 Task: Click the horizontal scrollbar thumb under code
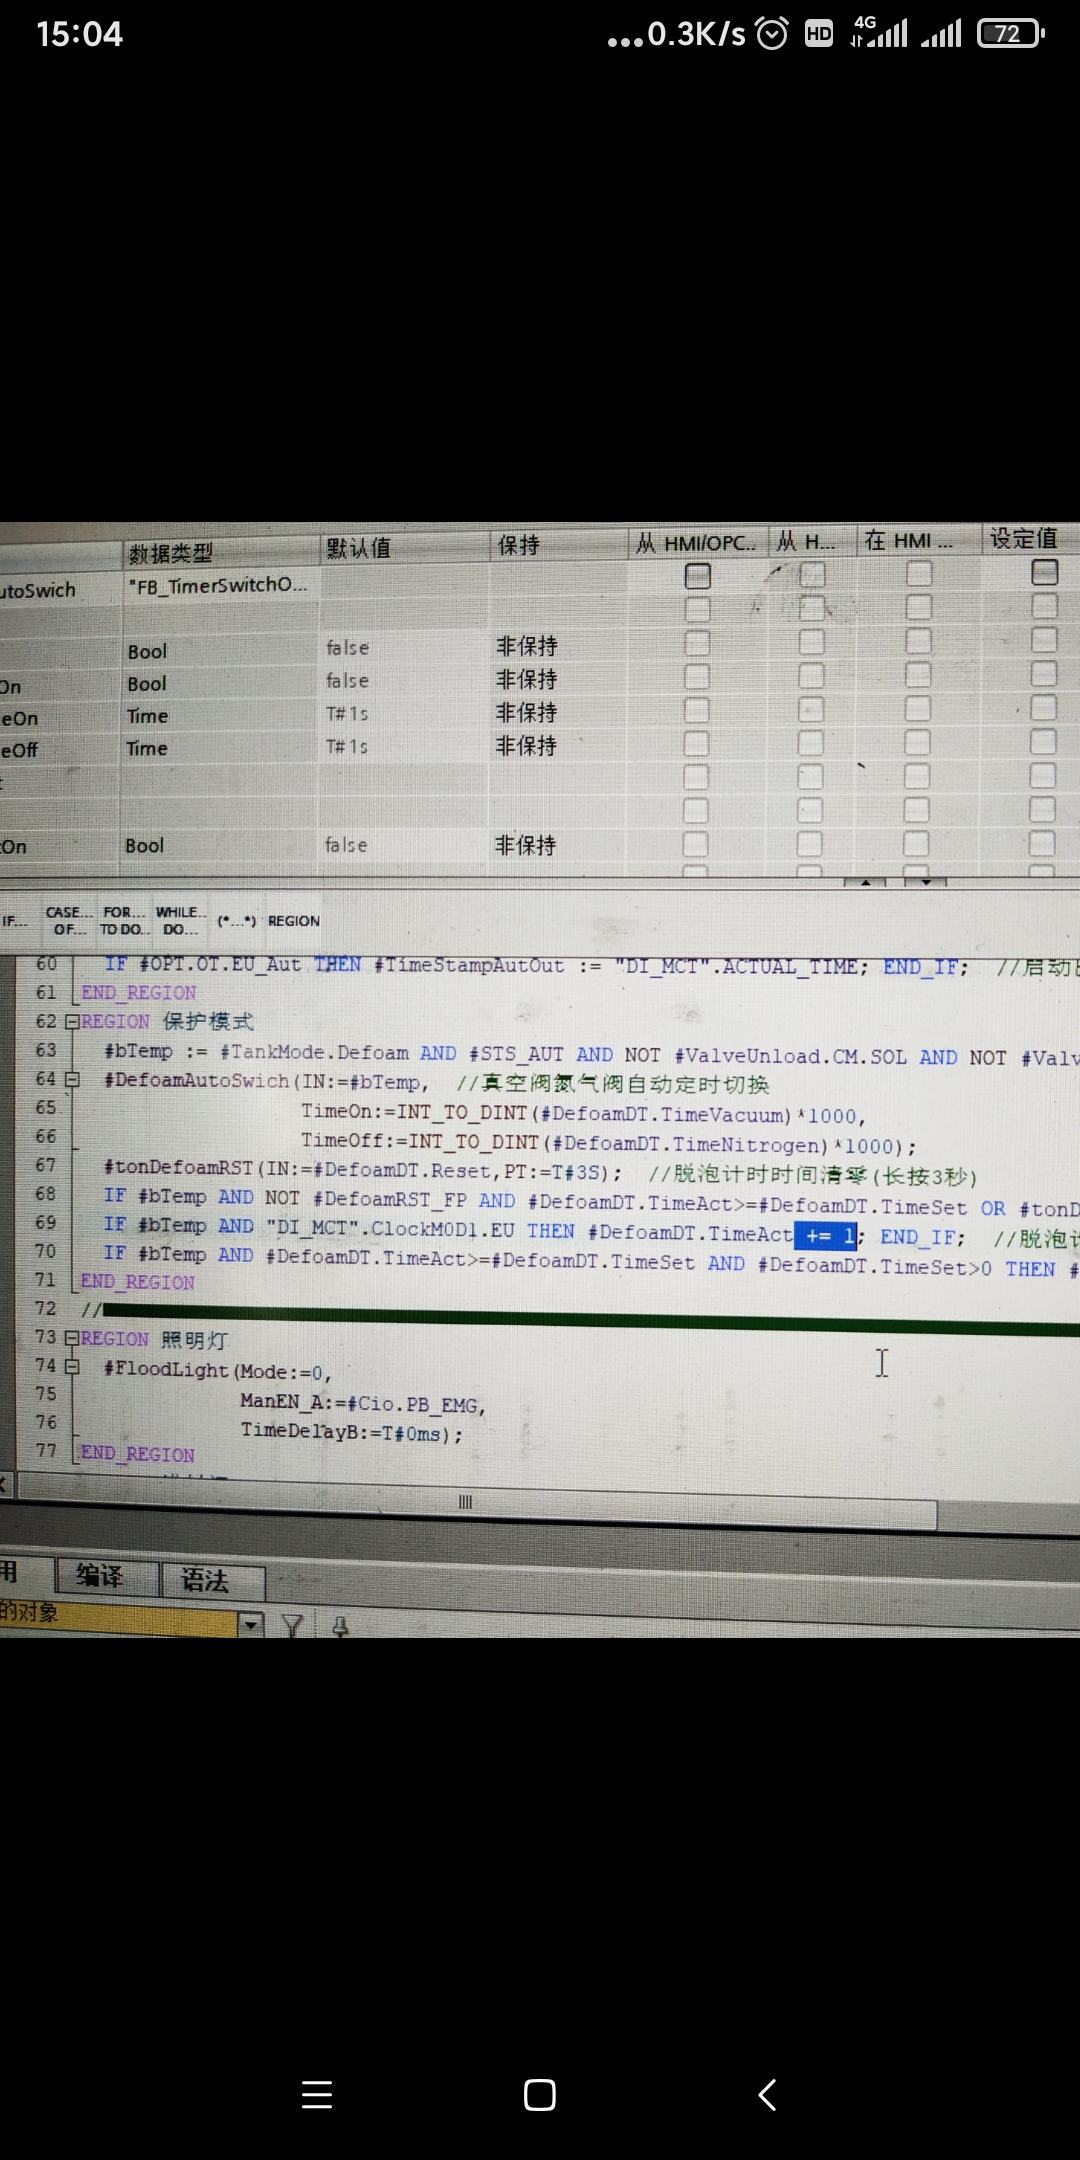pos(466,1502)
